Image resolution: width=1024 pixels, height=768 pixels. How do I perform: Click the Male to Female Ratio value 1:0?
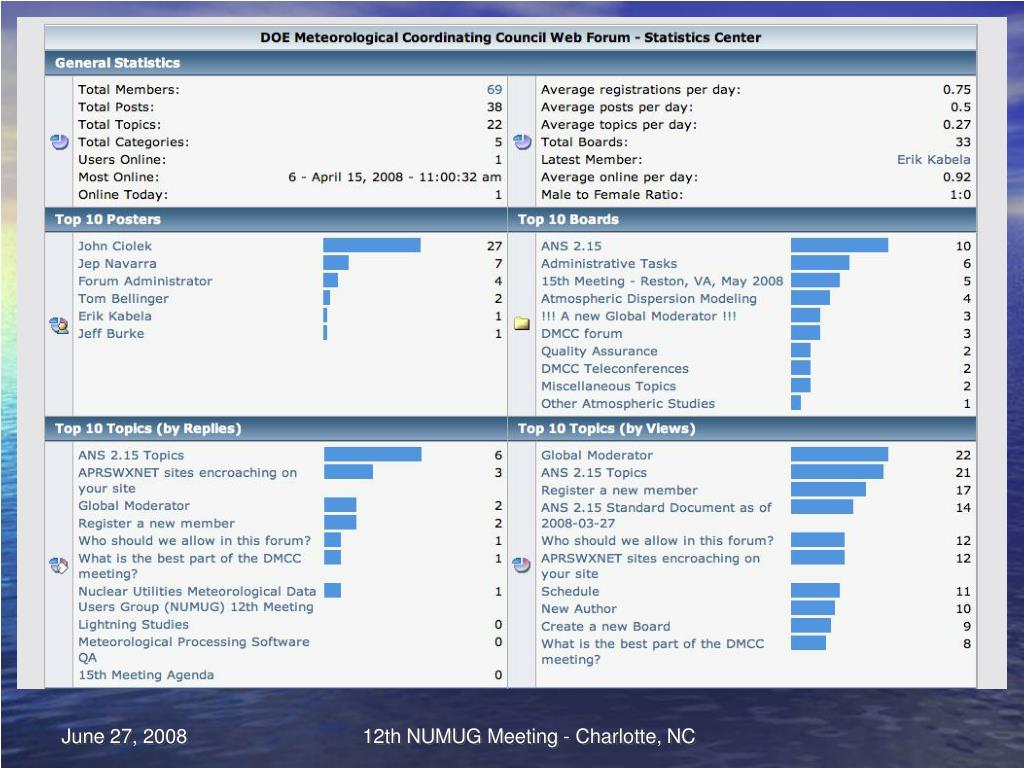tap(960, 195)
